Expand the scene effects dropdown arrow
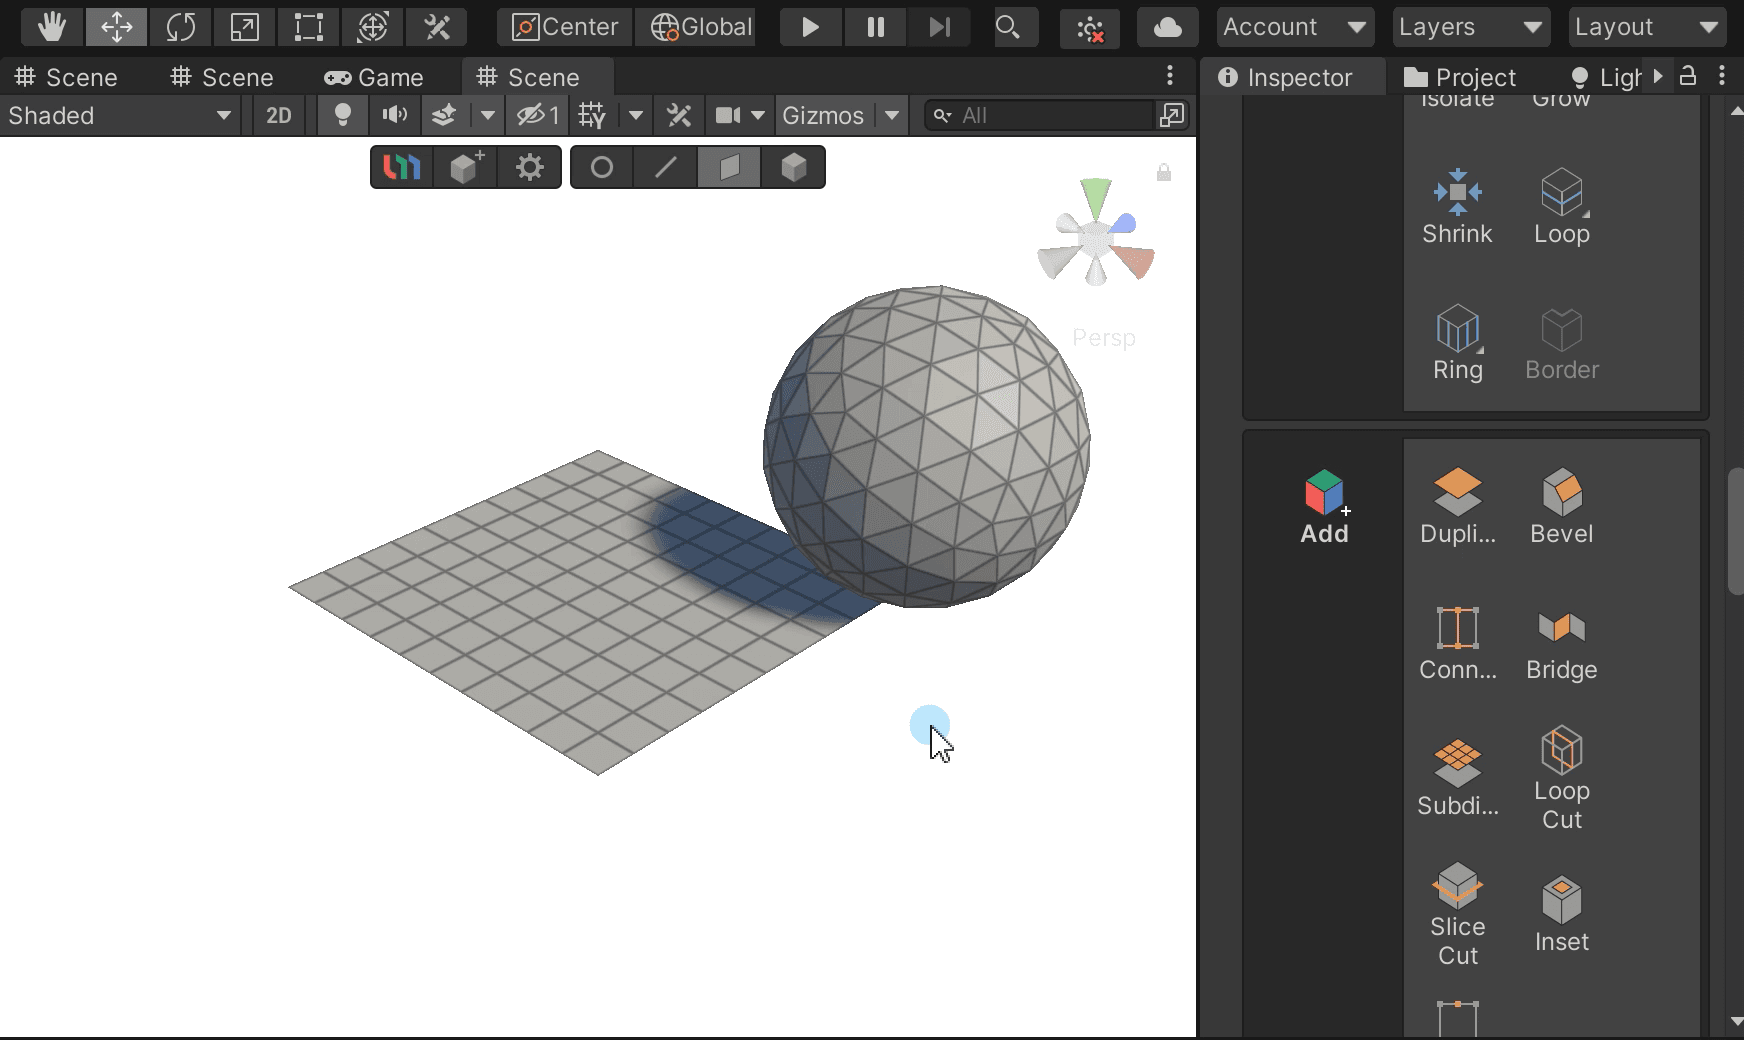 (487, 115)
